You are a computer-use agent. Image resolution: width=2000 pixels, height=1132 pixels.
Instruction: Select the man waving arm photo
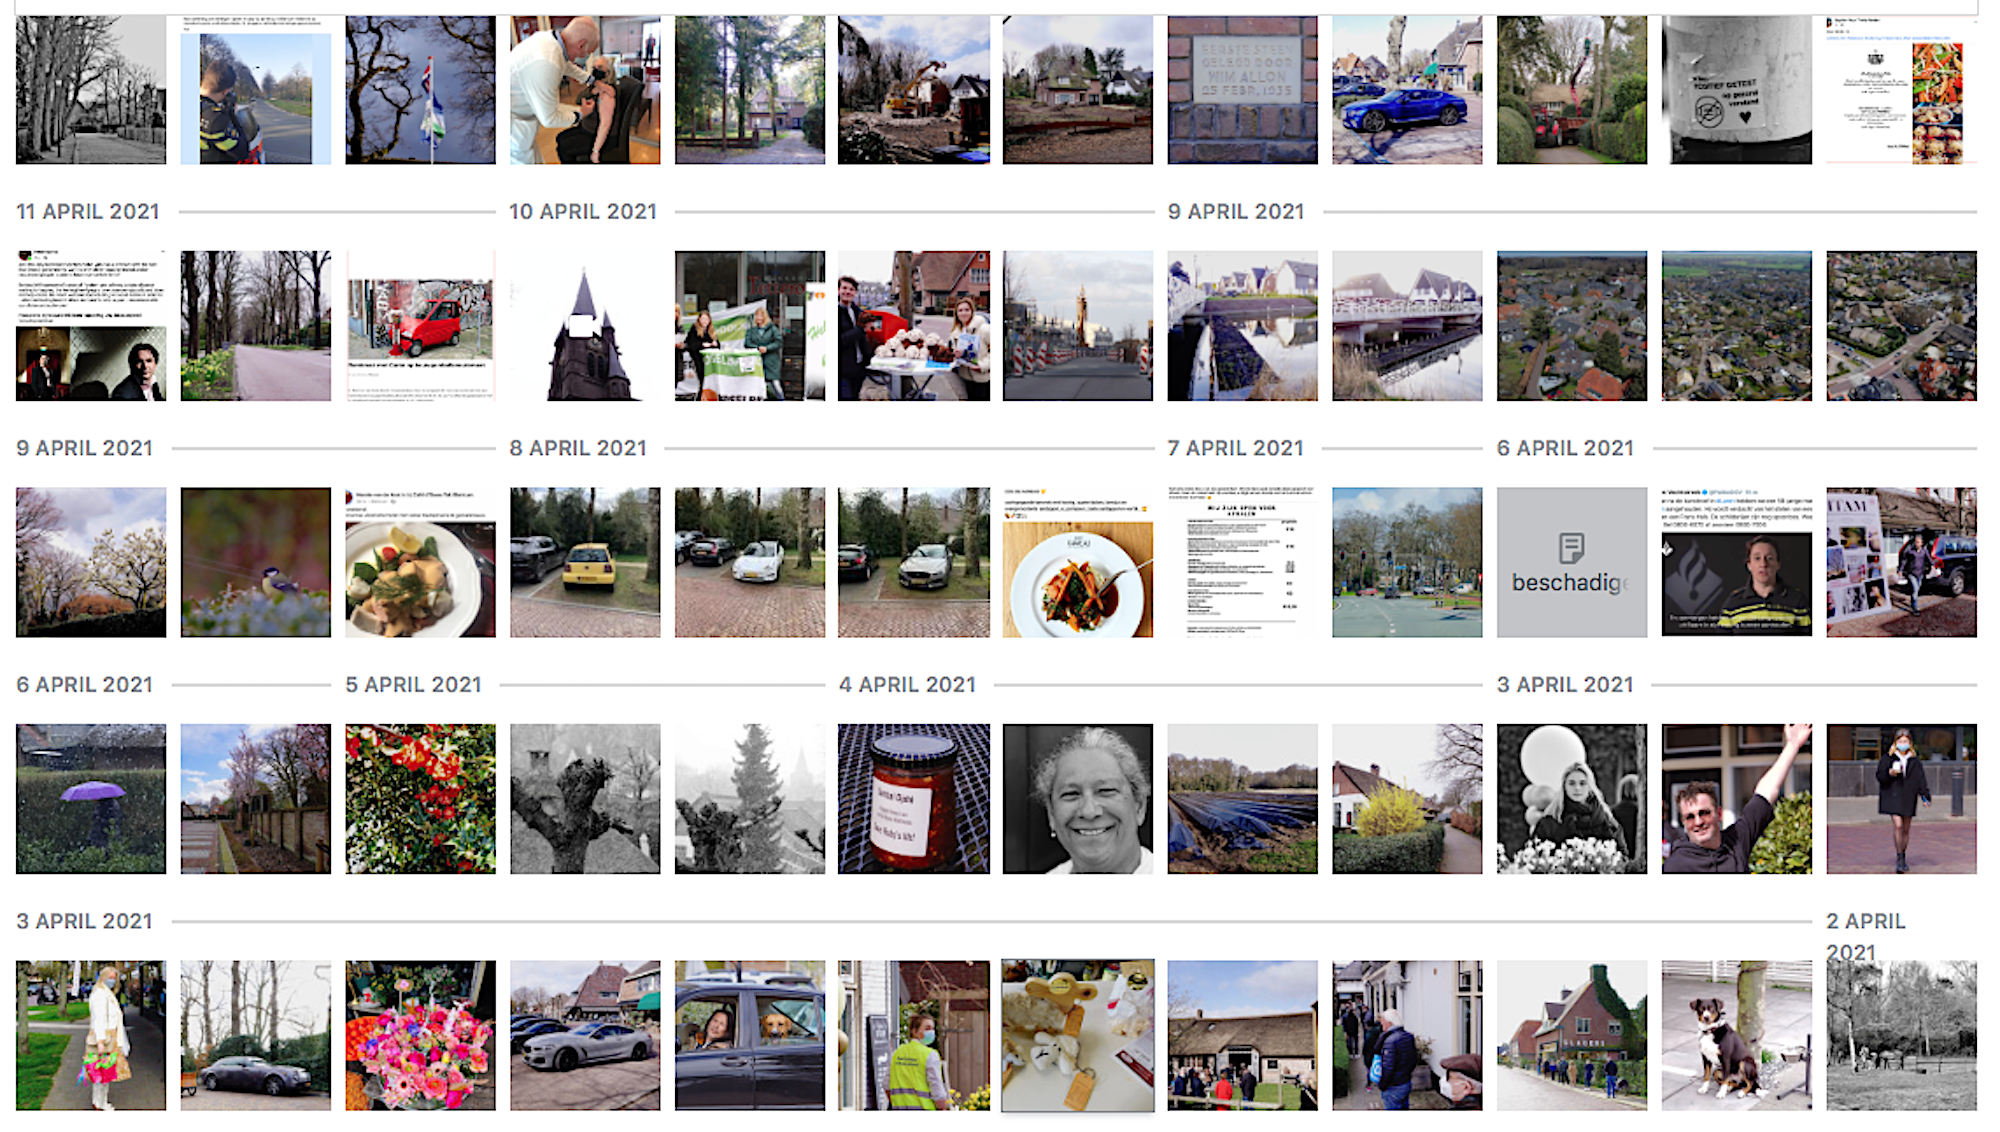1736,799
